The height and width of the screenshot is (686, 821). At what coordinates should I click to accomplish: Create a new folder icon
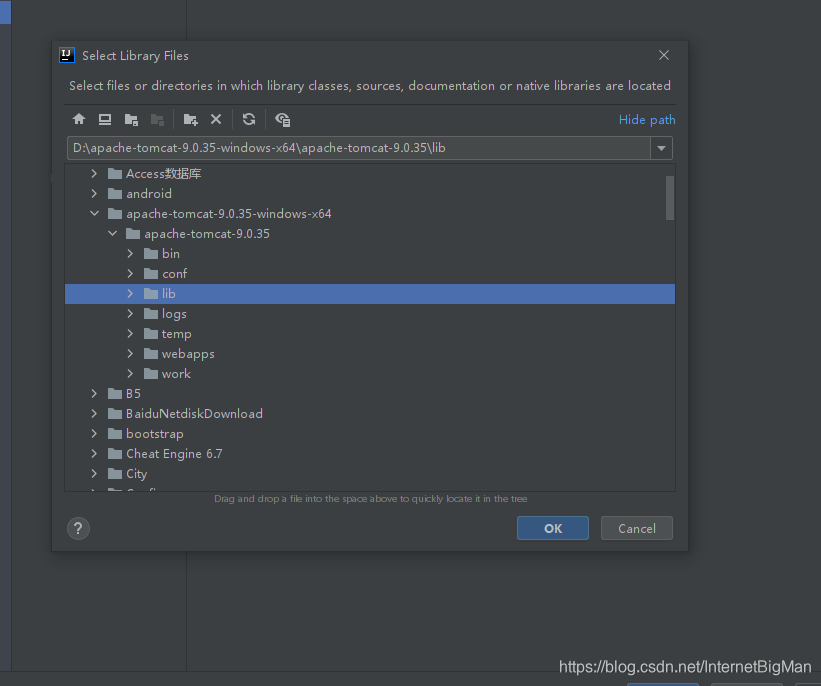tap(191, 119)
